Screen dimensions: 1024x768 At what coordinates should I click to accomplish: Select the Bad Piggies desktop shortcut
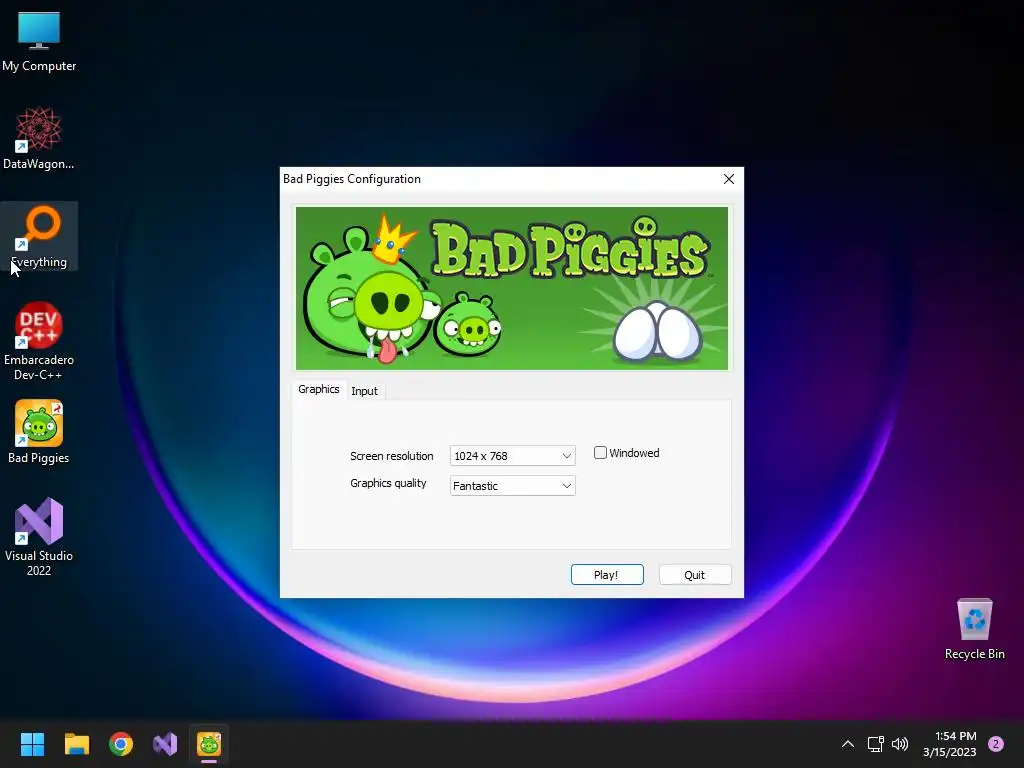tap(39, 432)
